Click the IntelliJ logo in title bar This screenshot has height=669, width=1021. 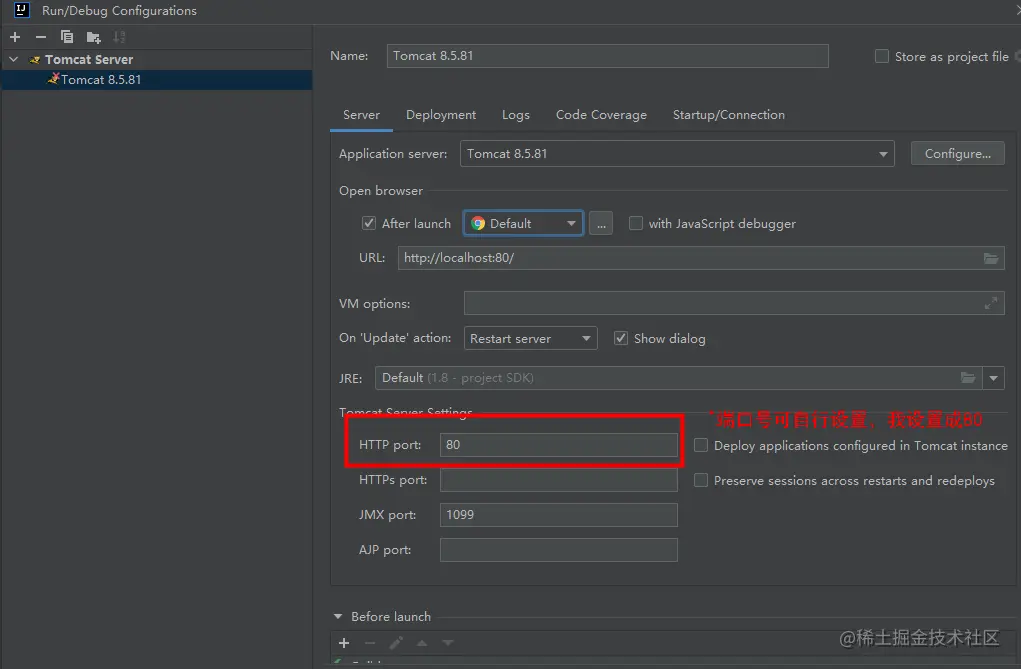pyautogui.click(x=21, y=10)
